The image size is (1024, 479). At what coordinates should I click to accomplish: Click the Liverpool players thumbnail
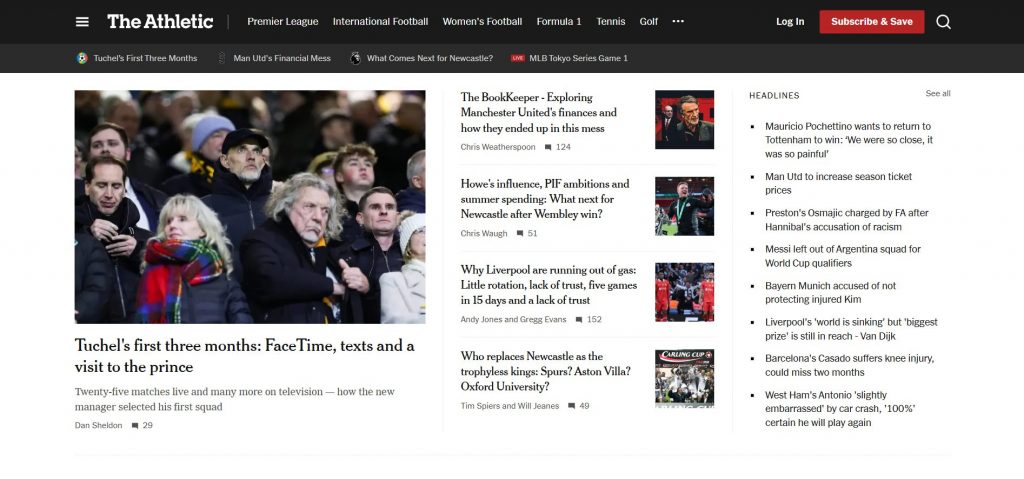point(684,292)
